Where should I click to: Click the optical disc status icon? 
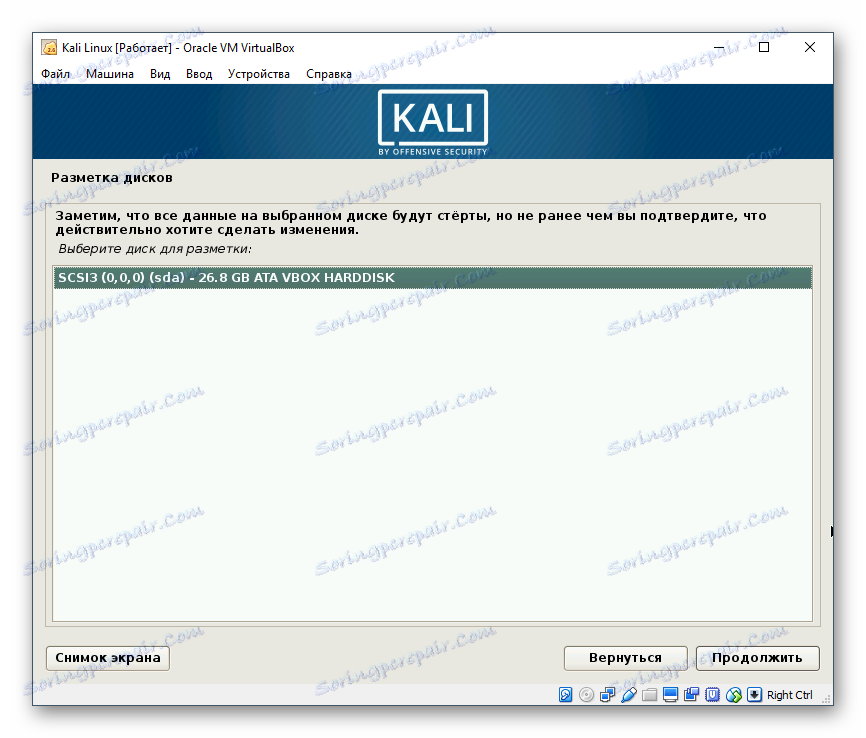(587, 694)
